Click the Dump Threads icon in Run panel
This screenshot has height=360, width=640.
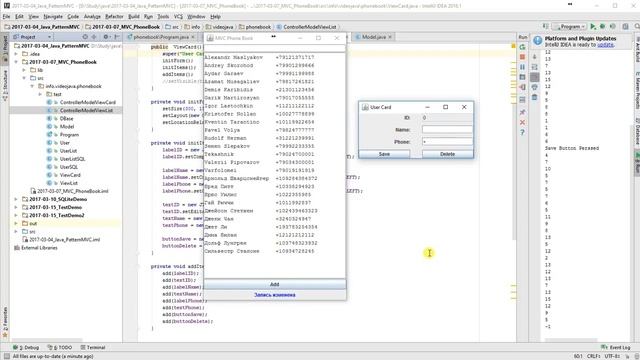(x=522, y=77)
